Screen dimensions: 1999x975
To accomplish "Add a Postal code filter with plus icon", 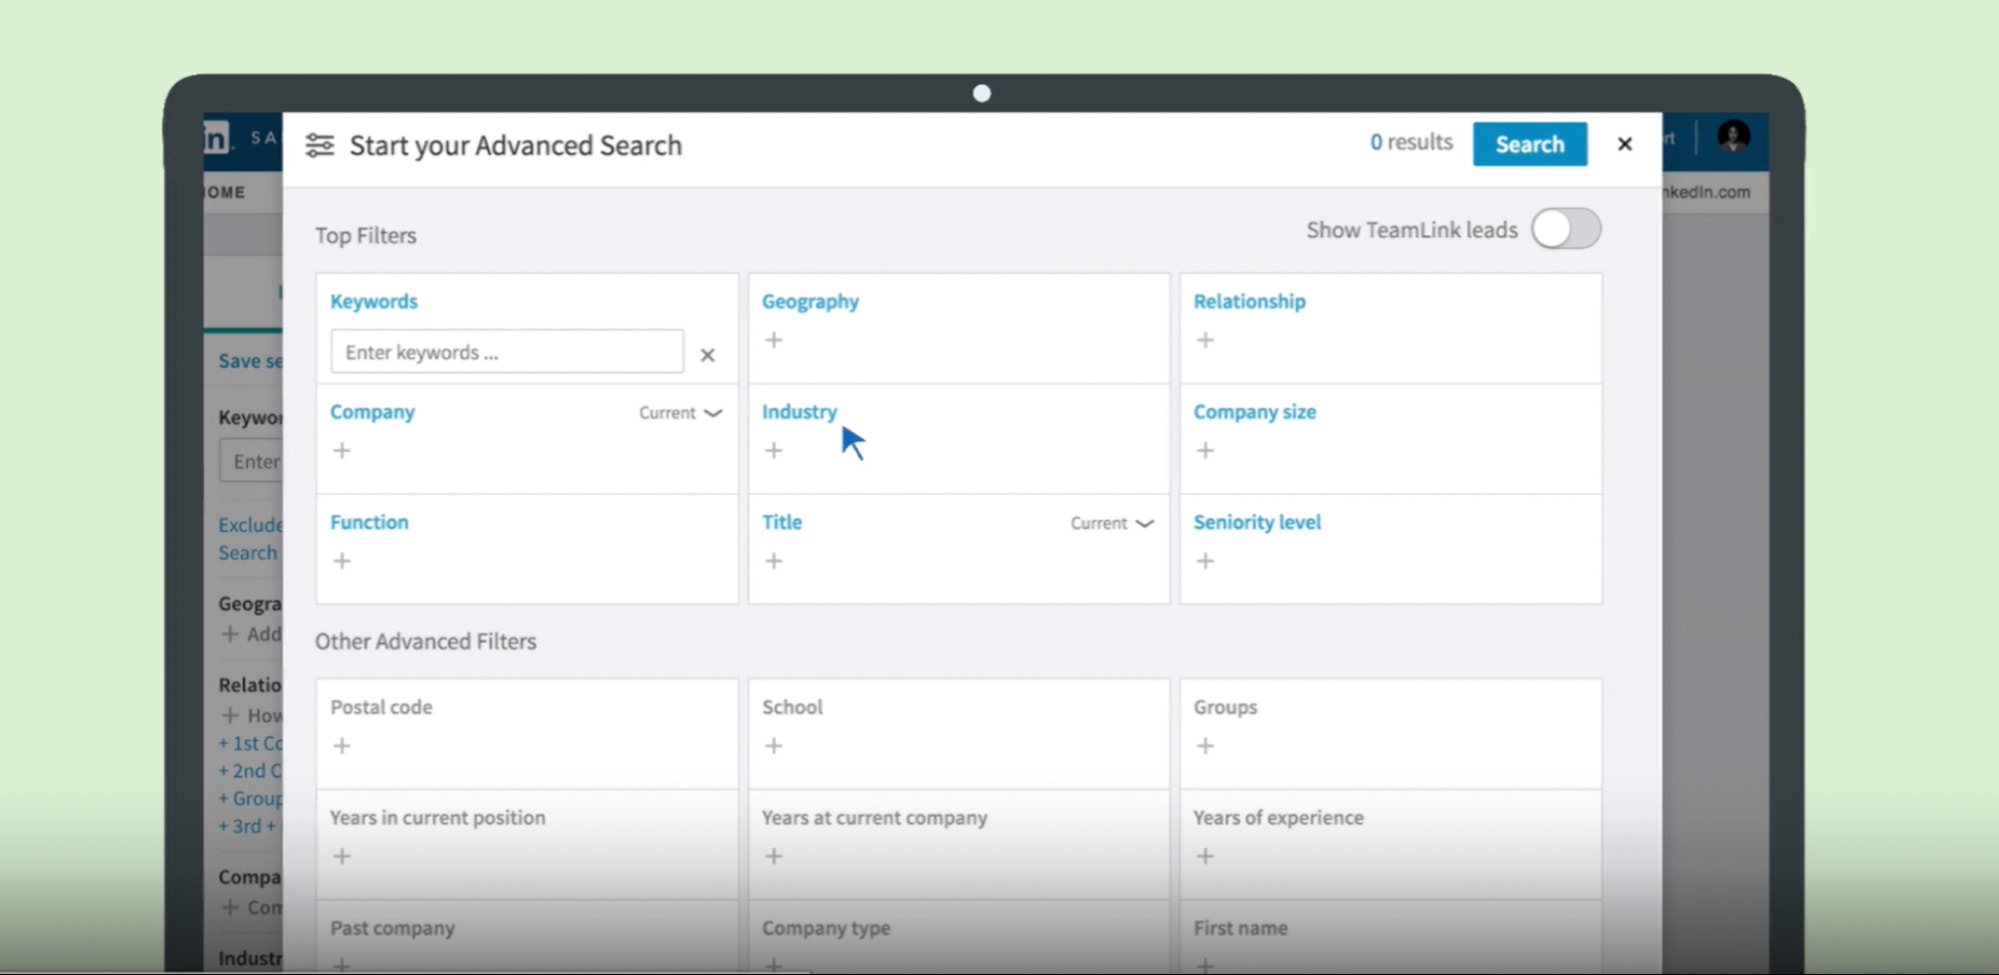I will click(342, 745).
